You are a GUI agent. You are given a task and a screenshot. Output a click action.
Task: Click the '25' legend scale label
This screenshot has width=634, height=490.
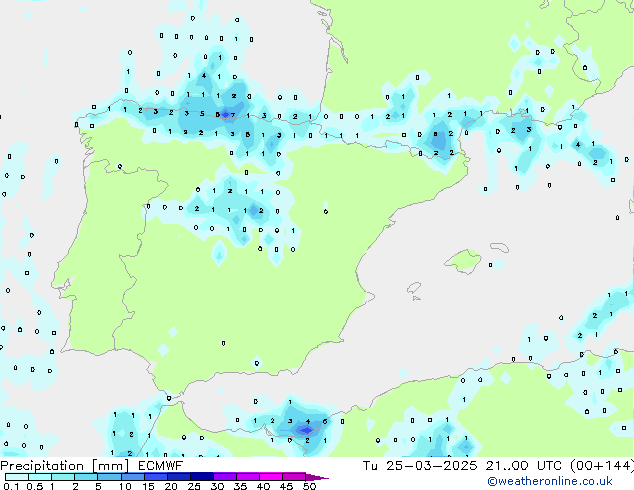click(x=194, y=486)
